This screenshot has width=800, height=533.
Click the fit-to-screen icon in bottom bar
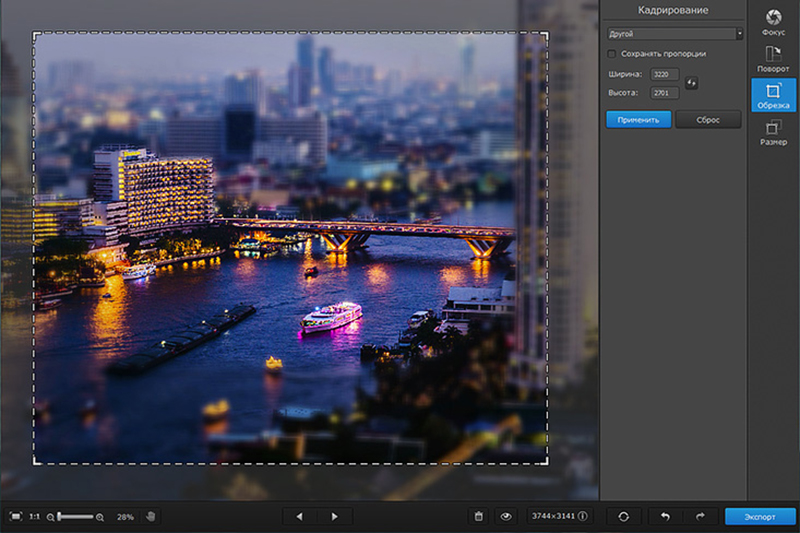16,516
